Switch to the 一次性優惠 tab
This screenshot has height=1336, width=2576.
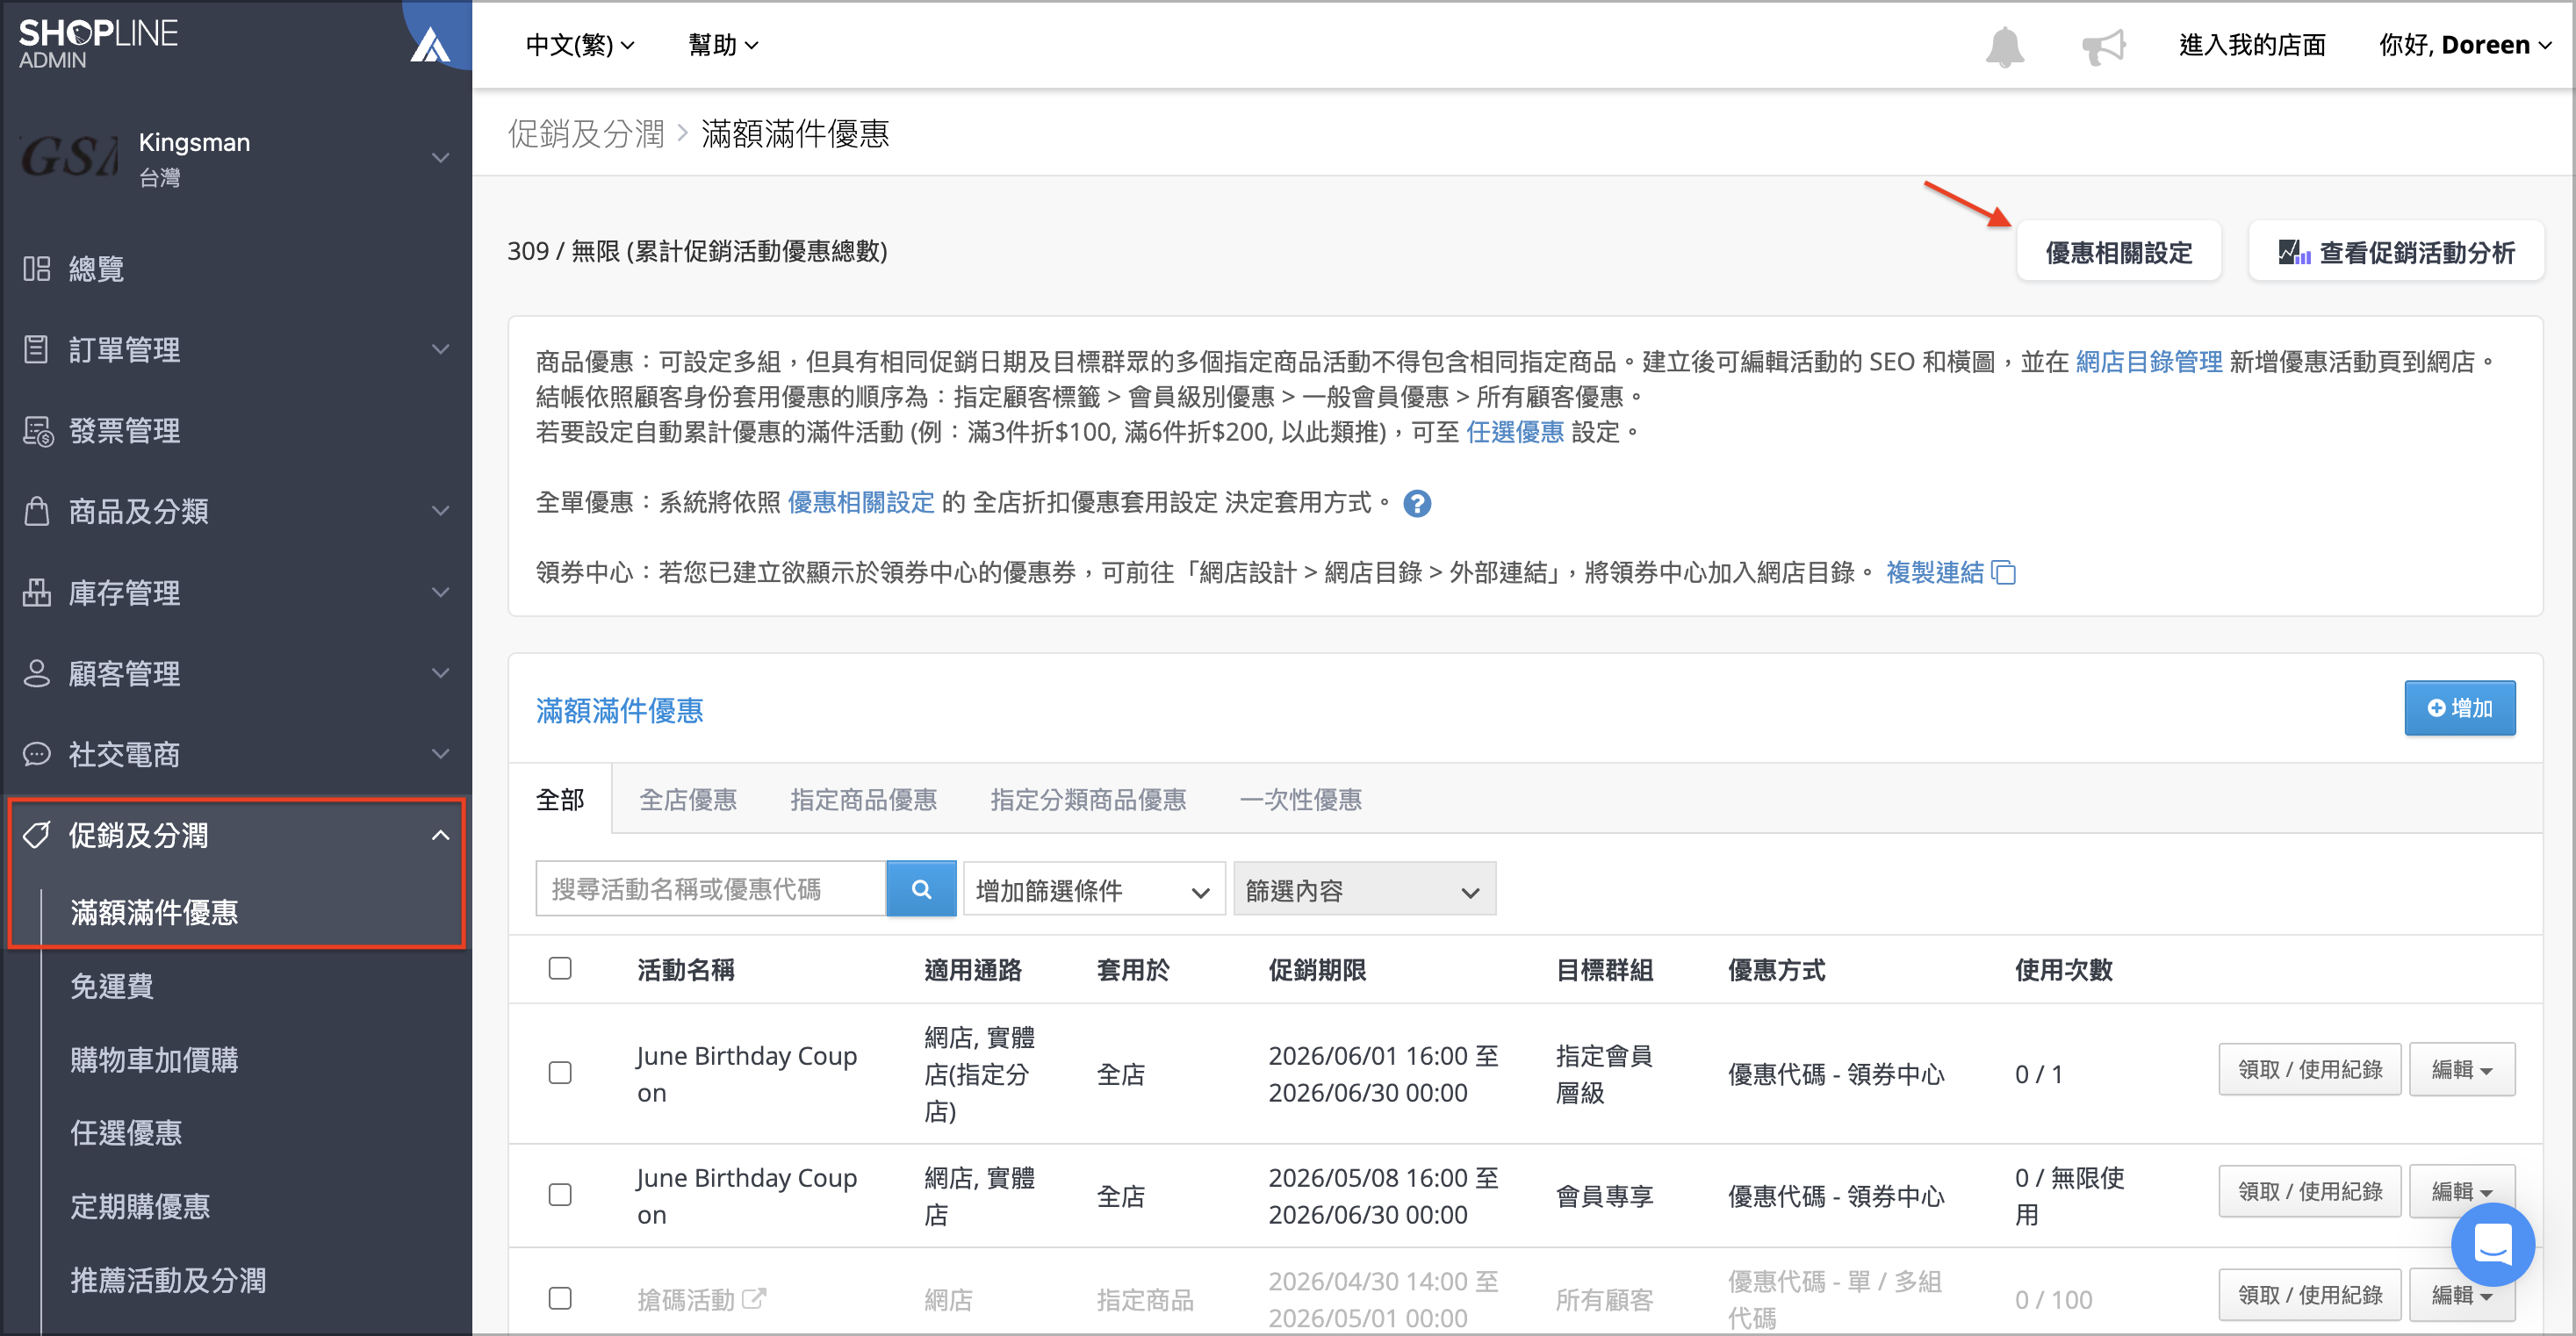click(1300, 799)
